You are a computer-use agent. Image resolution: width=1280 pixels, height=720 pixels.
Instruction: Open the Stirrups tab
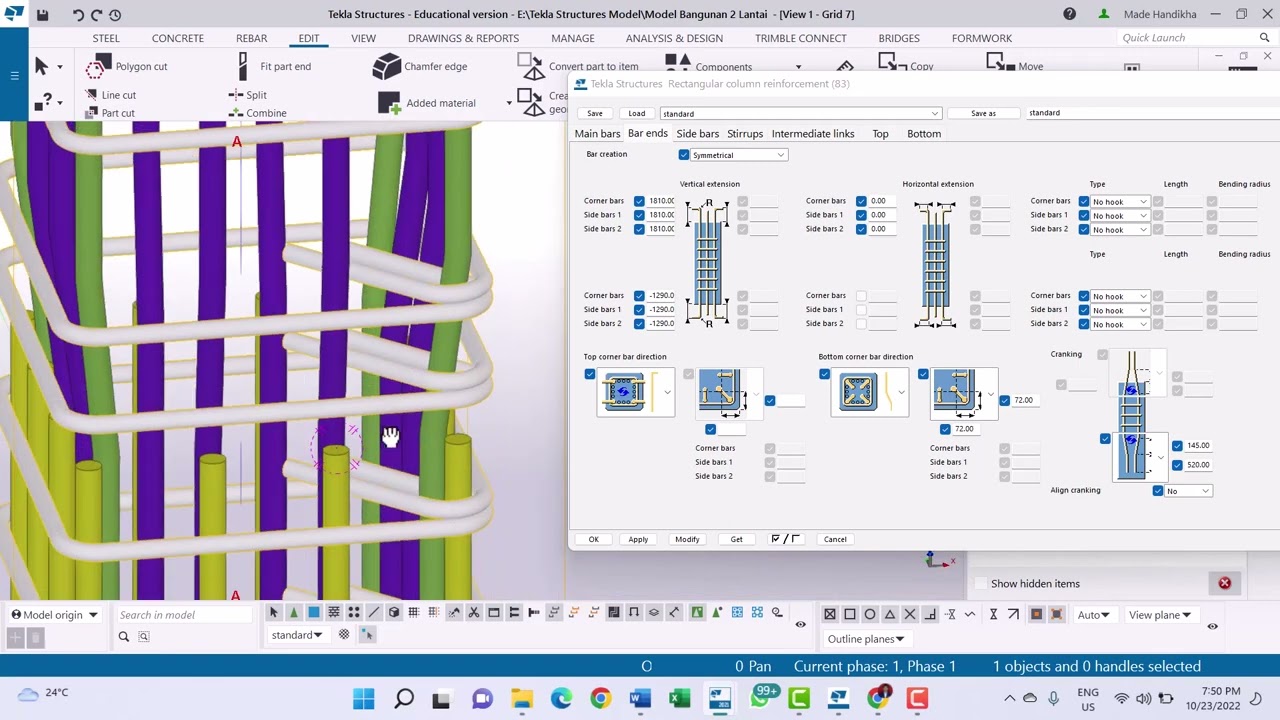coord(745,134)
